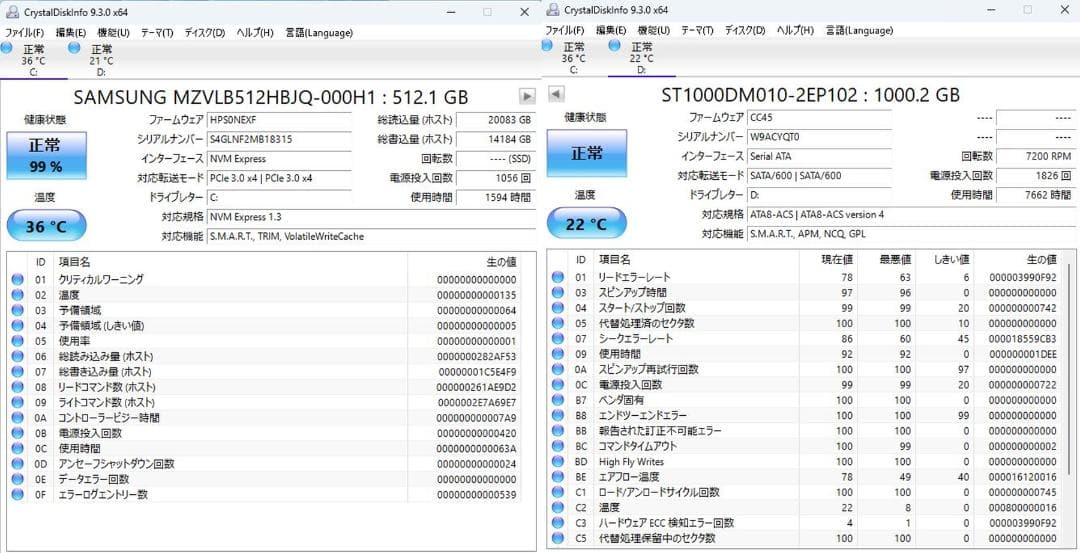Open 言語(Language) menu in right window
Image resolution: width=1080 pixels, height=553 pixels.
[x=860, y=30]
